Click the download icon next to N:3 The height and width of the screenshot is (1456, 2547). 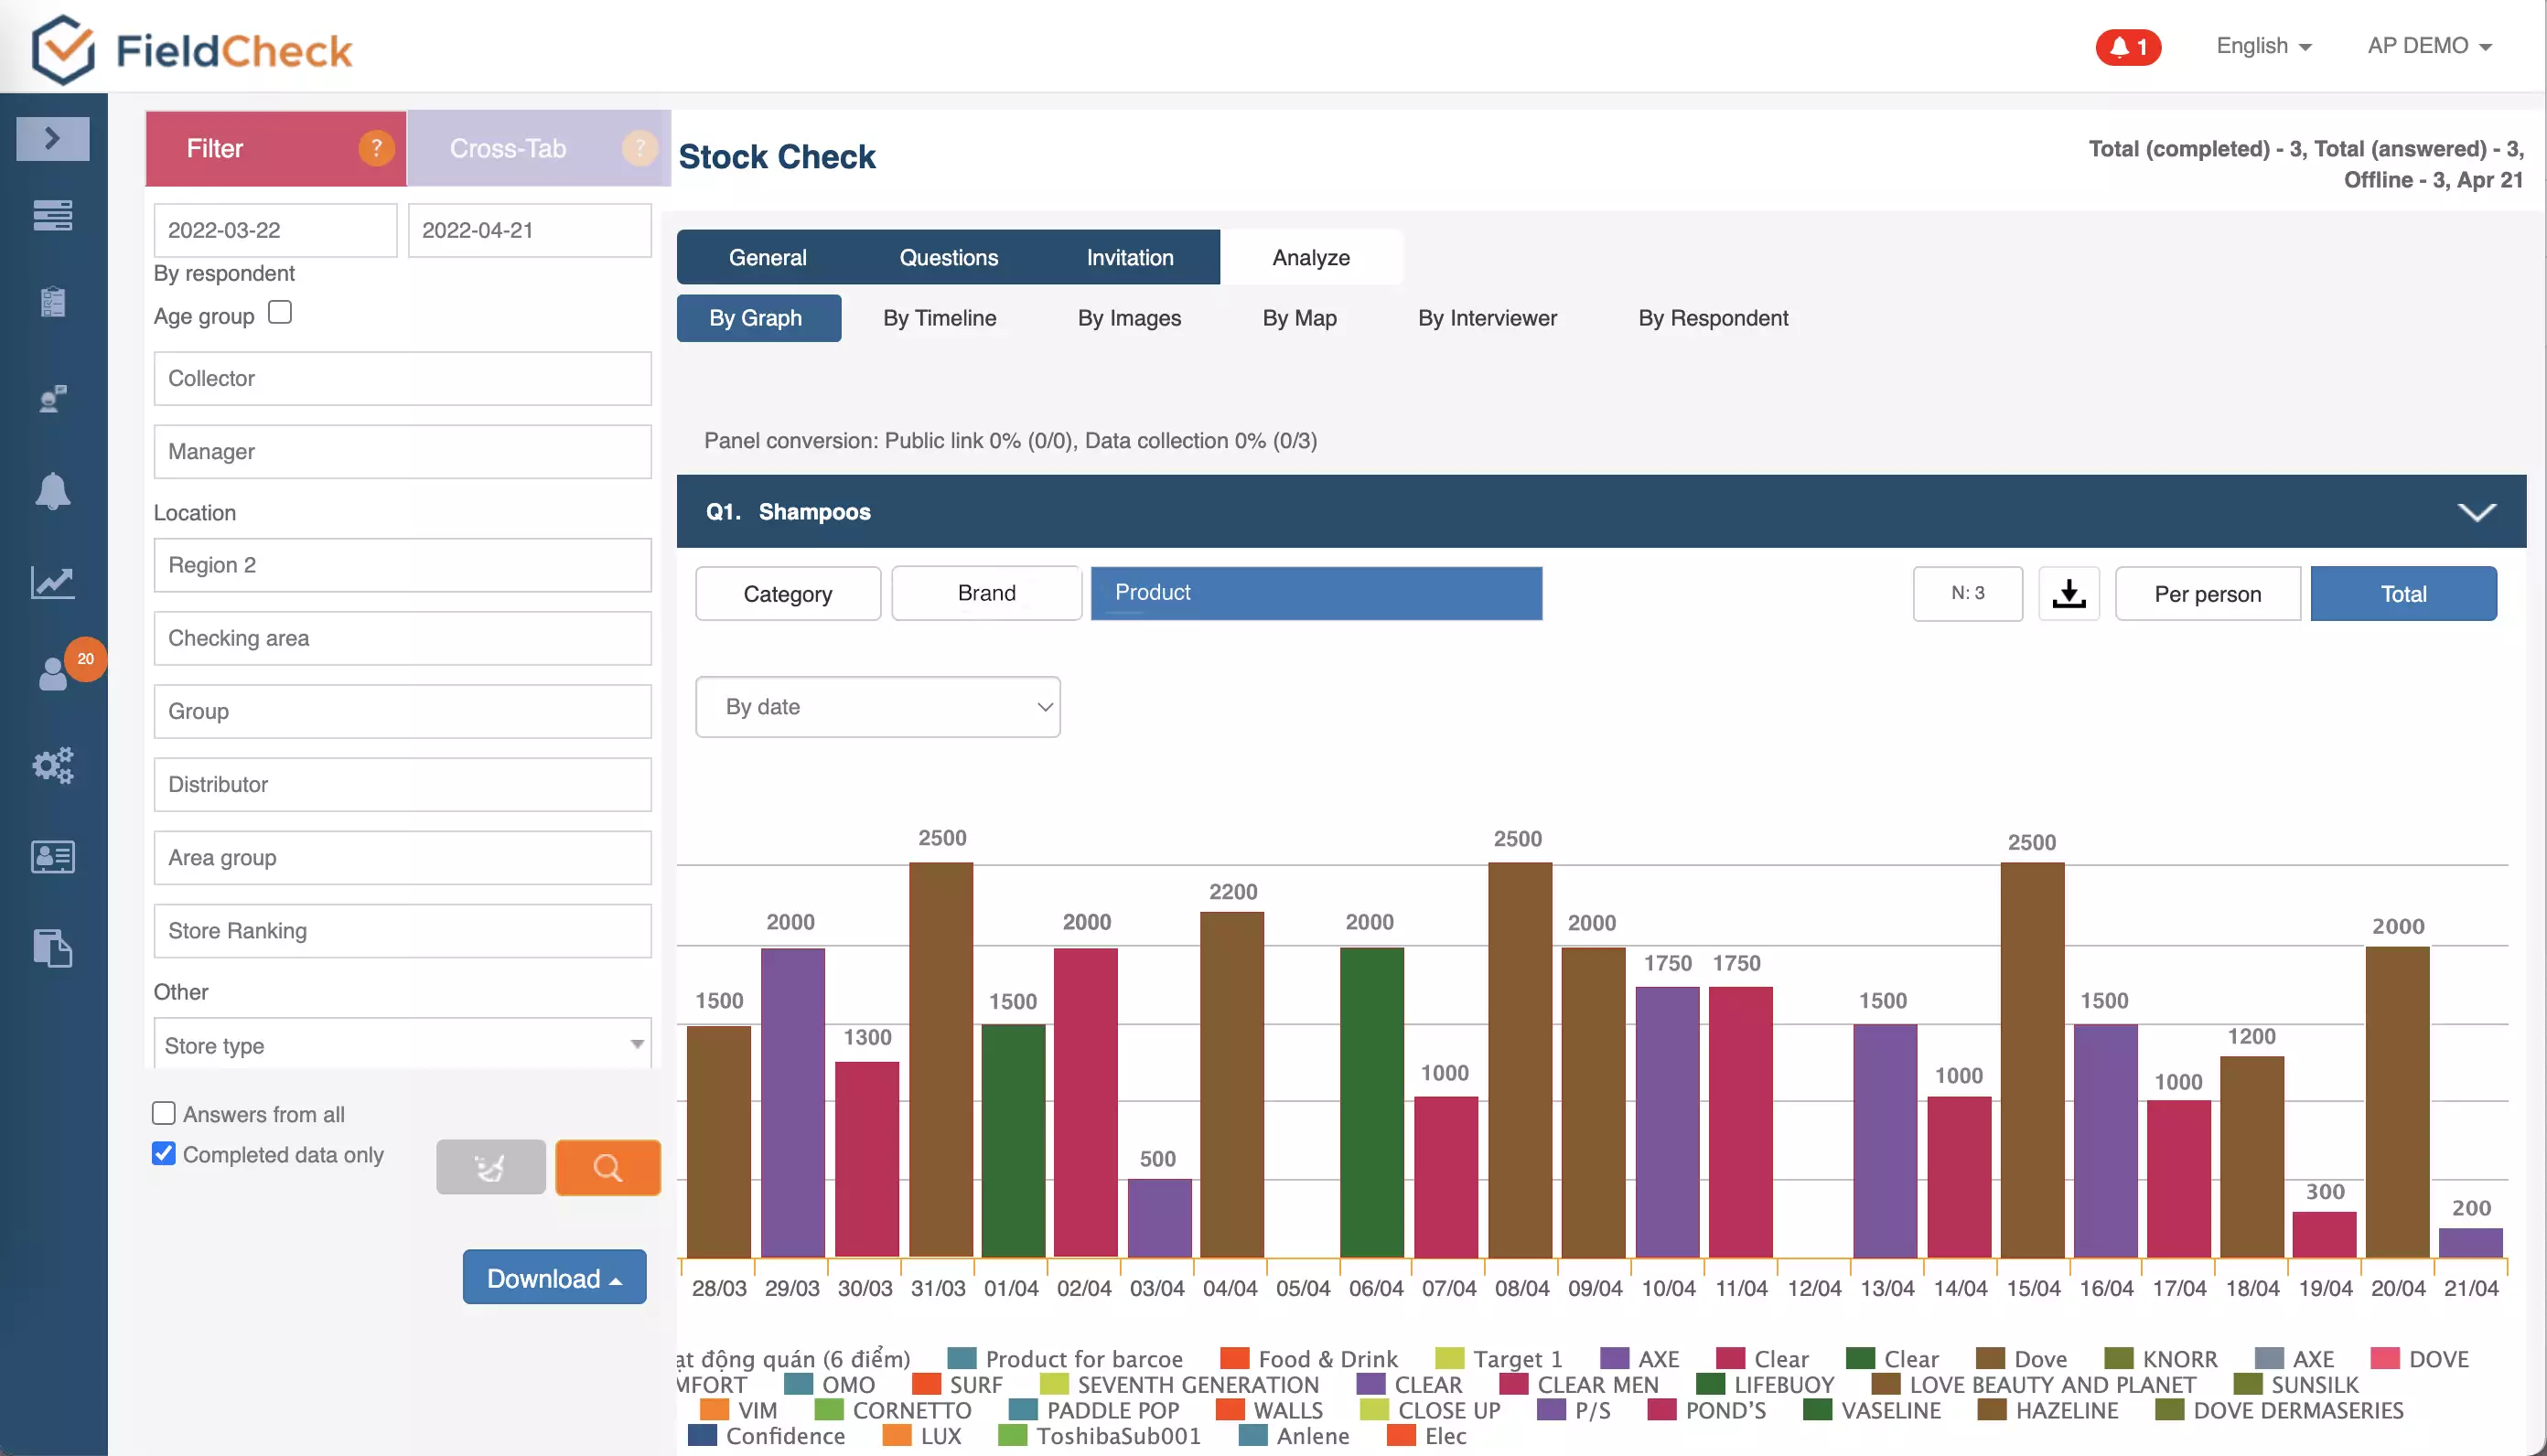point(2069,593)
